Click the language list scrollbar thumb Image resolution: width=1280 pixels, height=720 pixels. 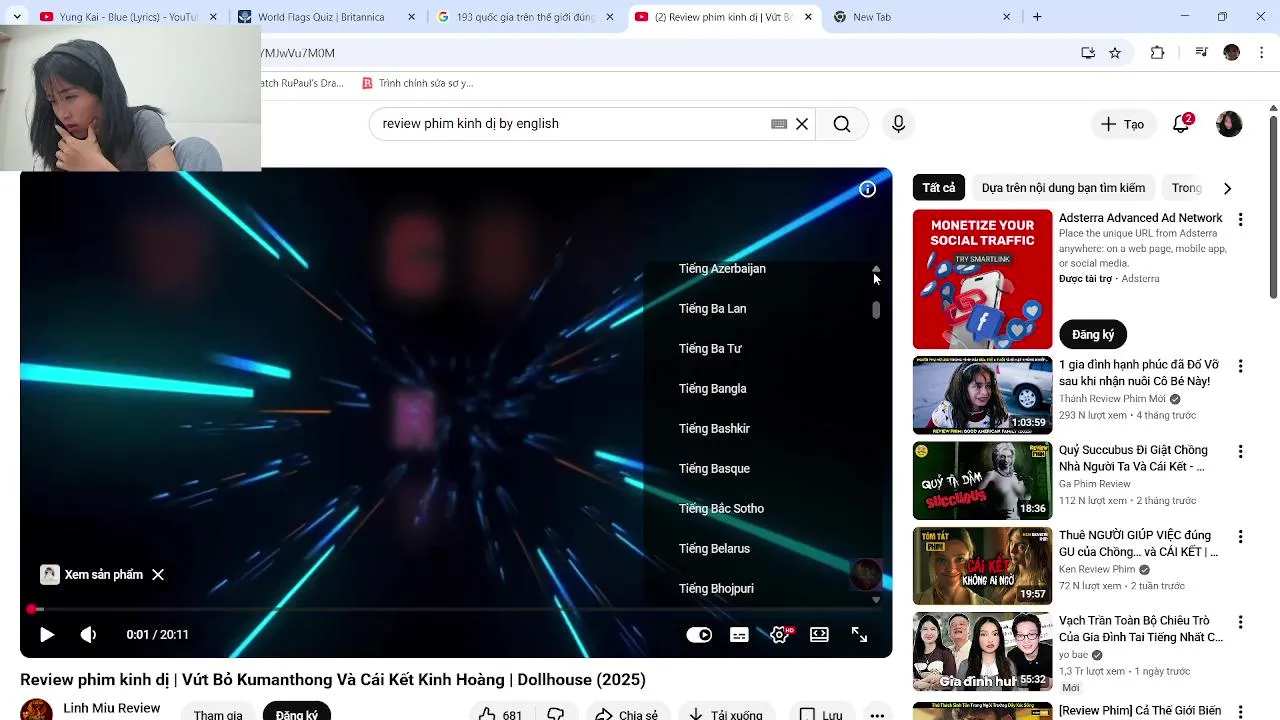click(x=876, y=310)
